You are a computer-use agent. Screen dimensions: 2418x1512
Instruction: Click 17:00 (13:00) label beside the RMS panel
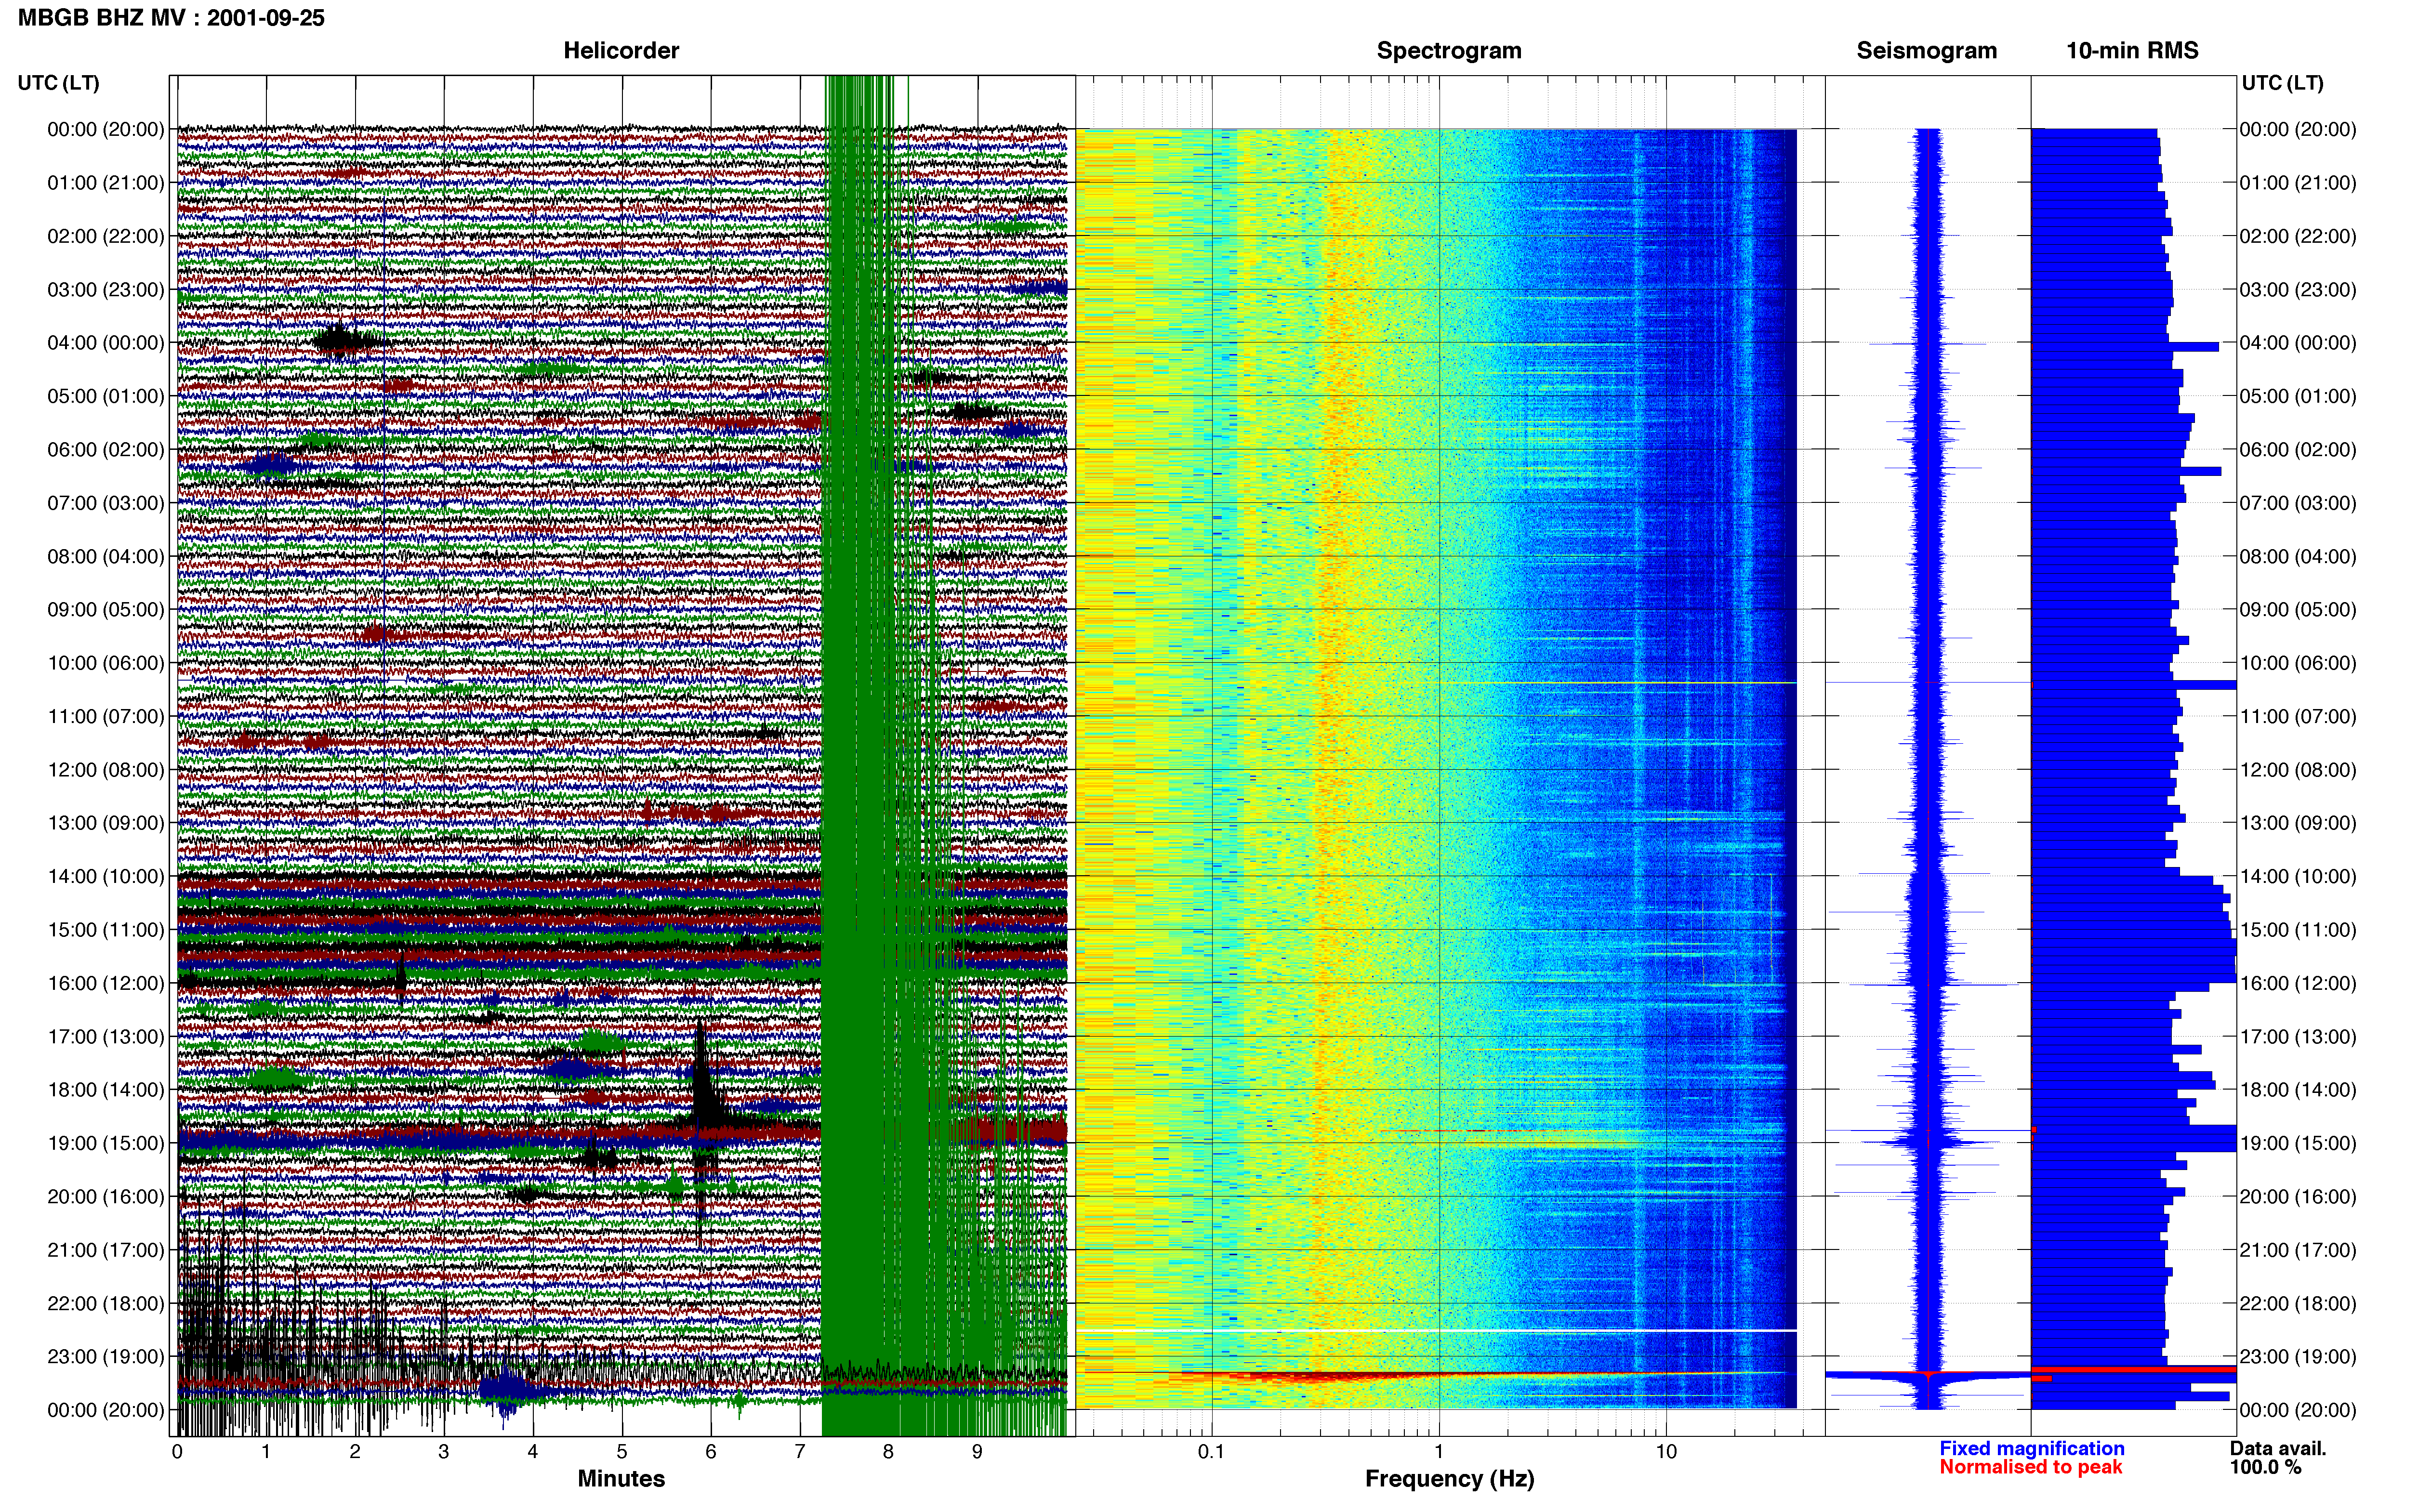pos(2298,1037)
